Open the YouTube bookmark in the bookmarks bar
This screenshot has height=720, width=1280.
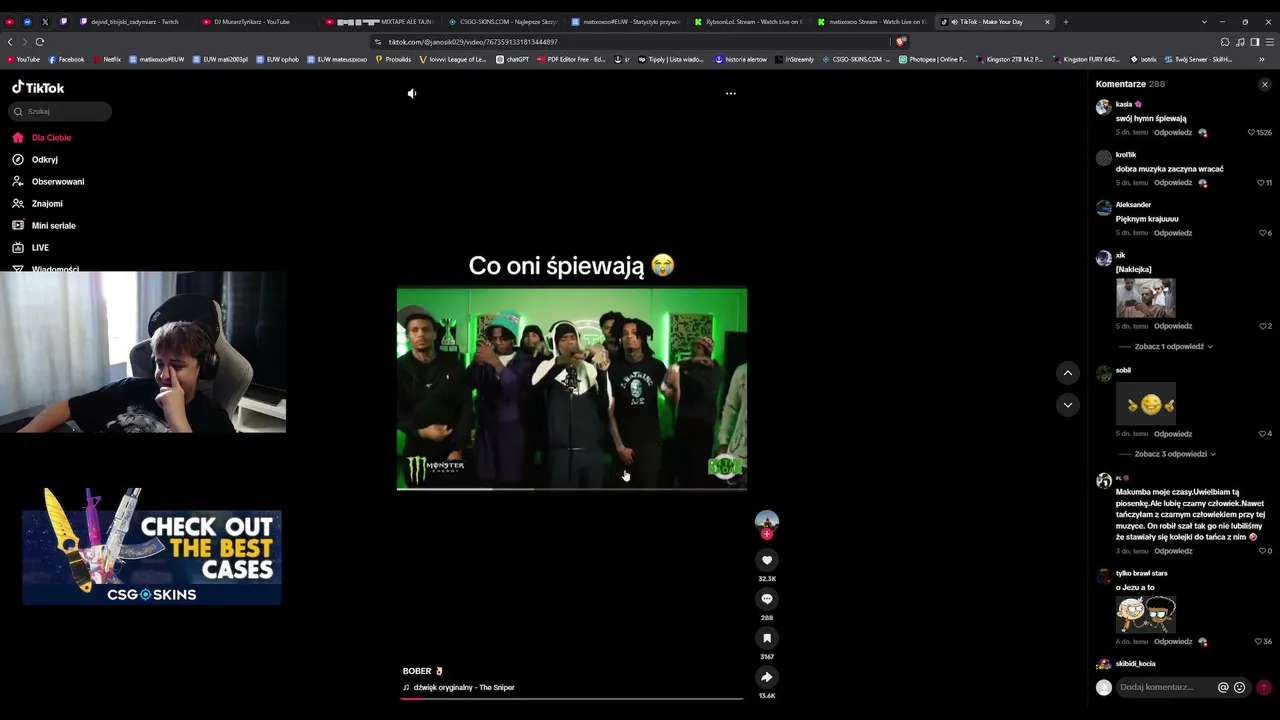23,59
